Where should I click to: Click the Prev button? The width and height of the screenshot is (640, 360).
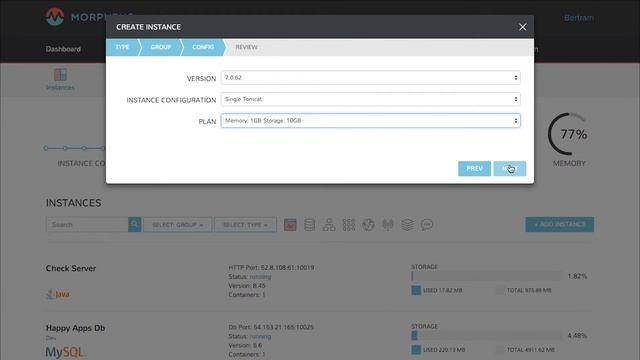(x=474, y=169)
